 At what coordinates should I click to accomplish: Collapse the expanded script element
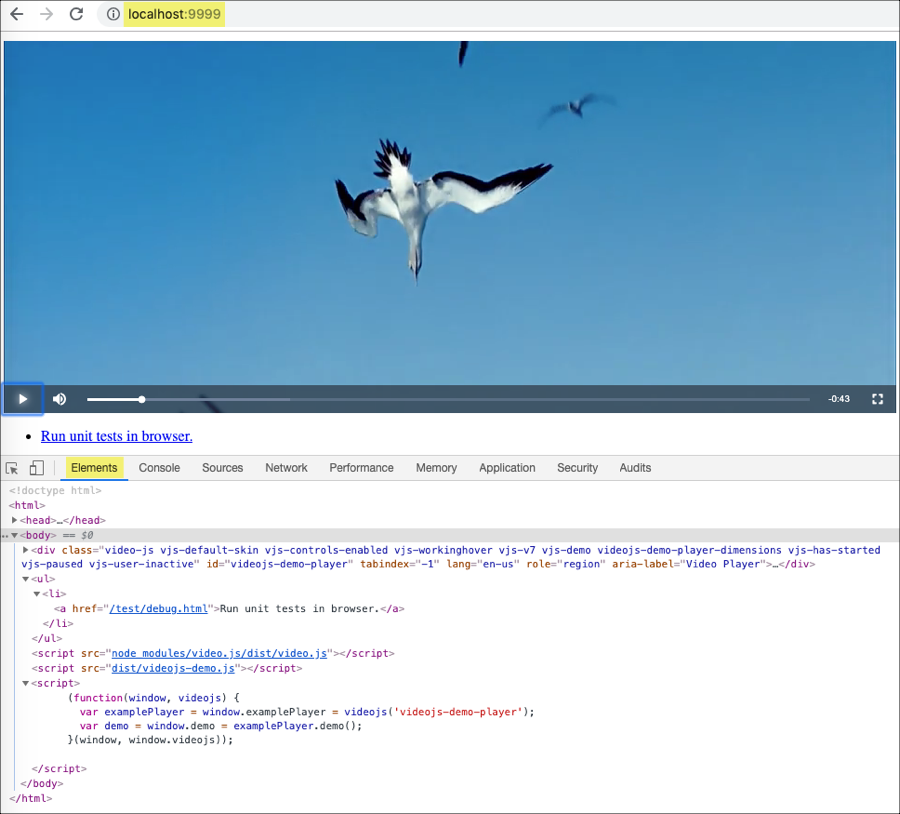click(x=24, y=683)
